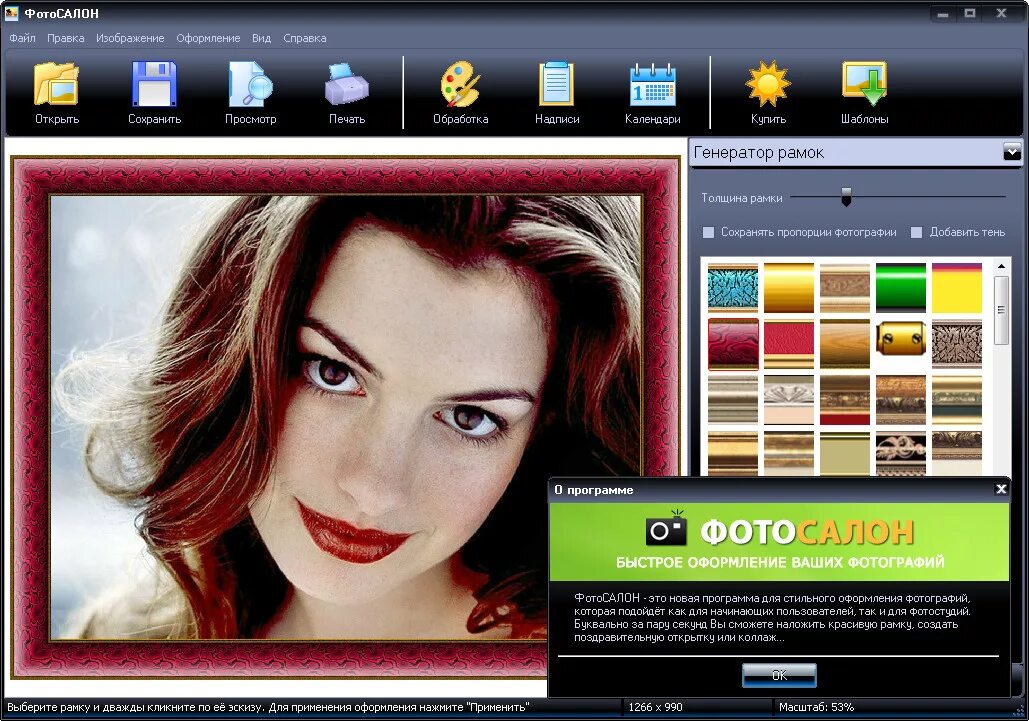Choose the yellow frame with purple top

click(x=957, y=287)
